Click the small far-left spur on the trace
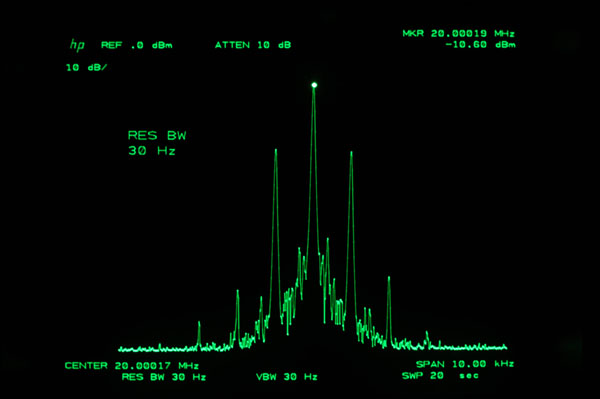The width and height of the screenshot is (600, 399). pyautogui.click(x=199, y=323)
